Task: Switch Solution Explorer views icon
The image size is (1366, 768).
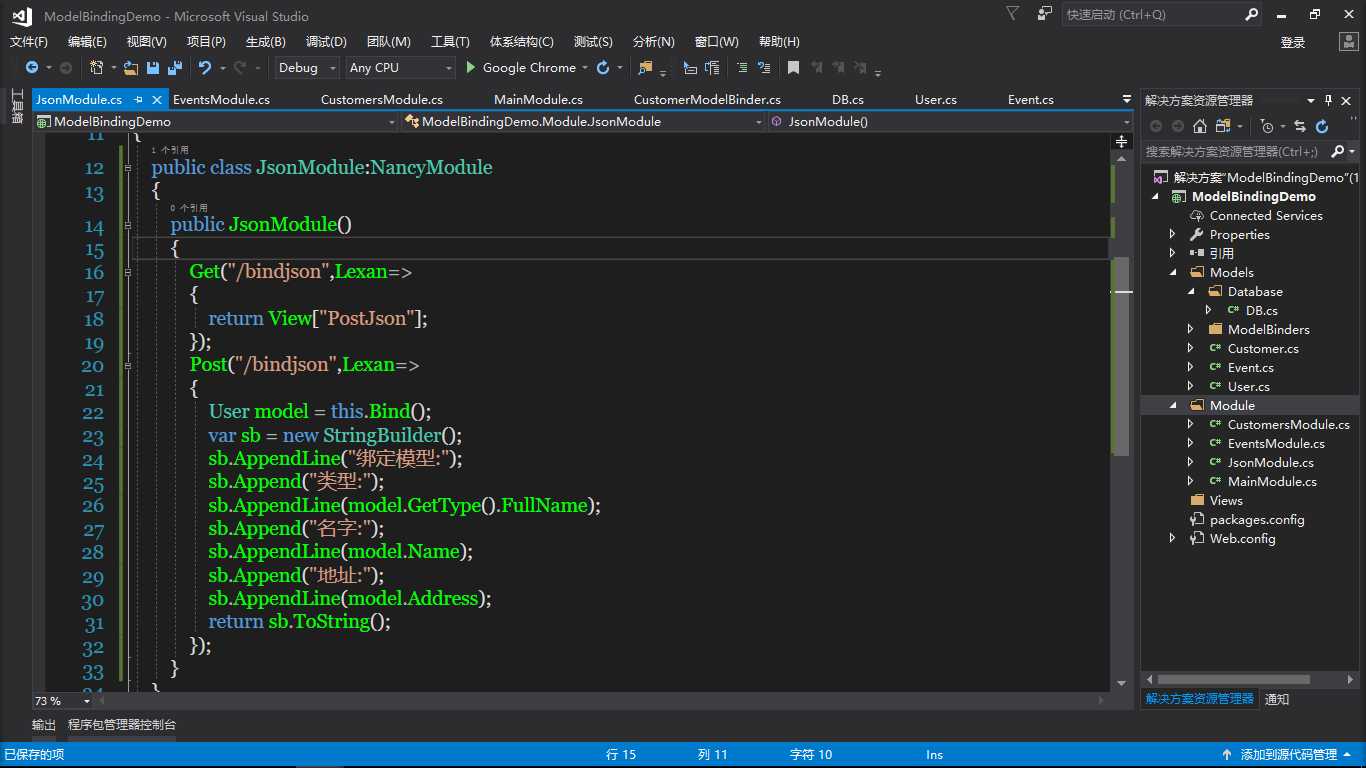Action: point(1223,126)
